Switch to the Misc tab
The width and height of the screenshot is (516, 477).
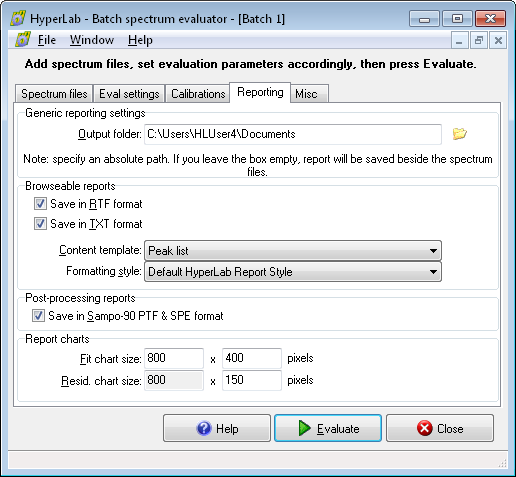tap(310, 94)
